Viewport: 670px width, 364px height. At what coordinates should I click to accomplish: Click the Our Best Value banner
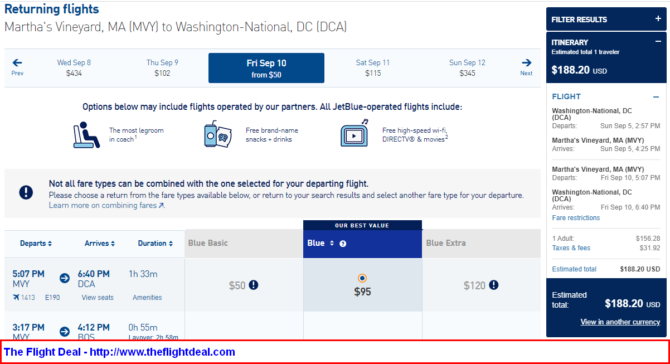362,225
